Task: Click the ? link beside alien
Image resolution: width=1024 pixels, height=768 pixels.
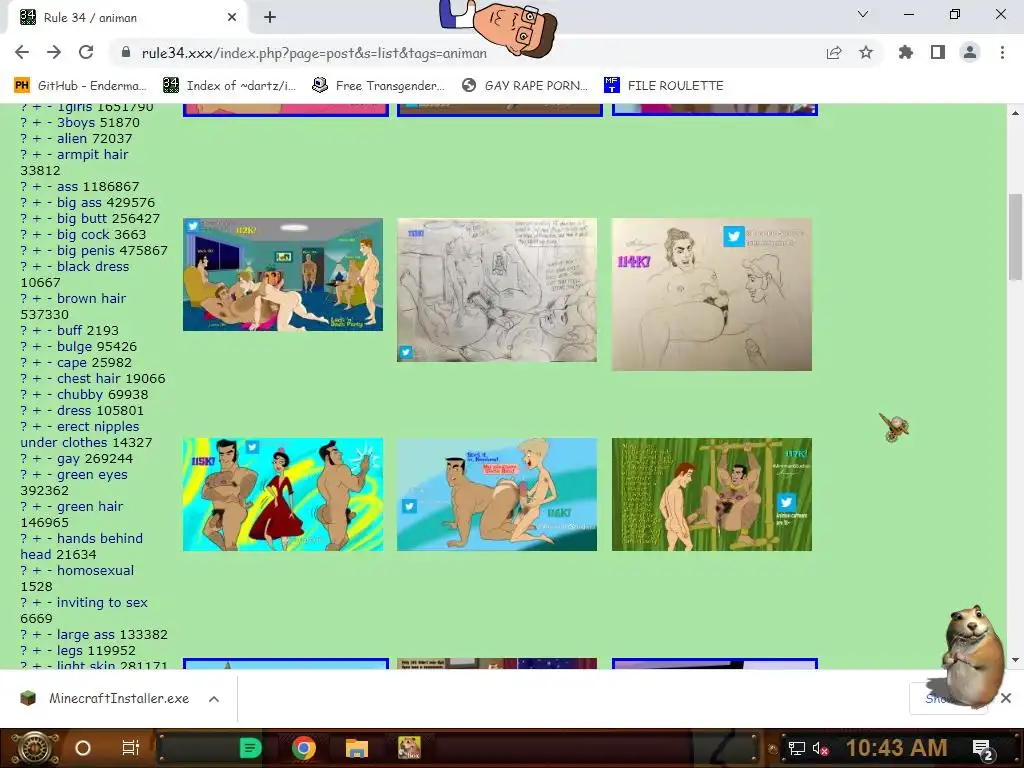Action: coord(24,138)
